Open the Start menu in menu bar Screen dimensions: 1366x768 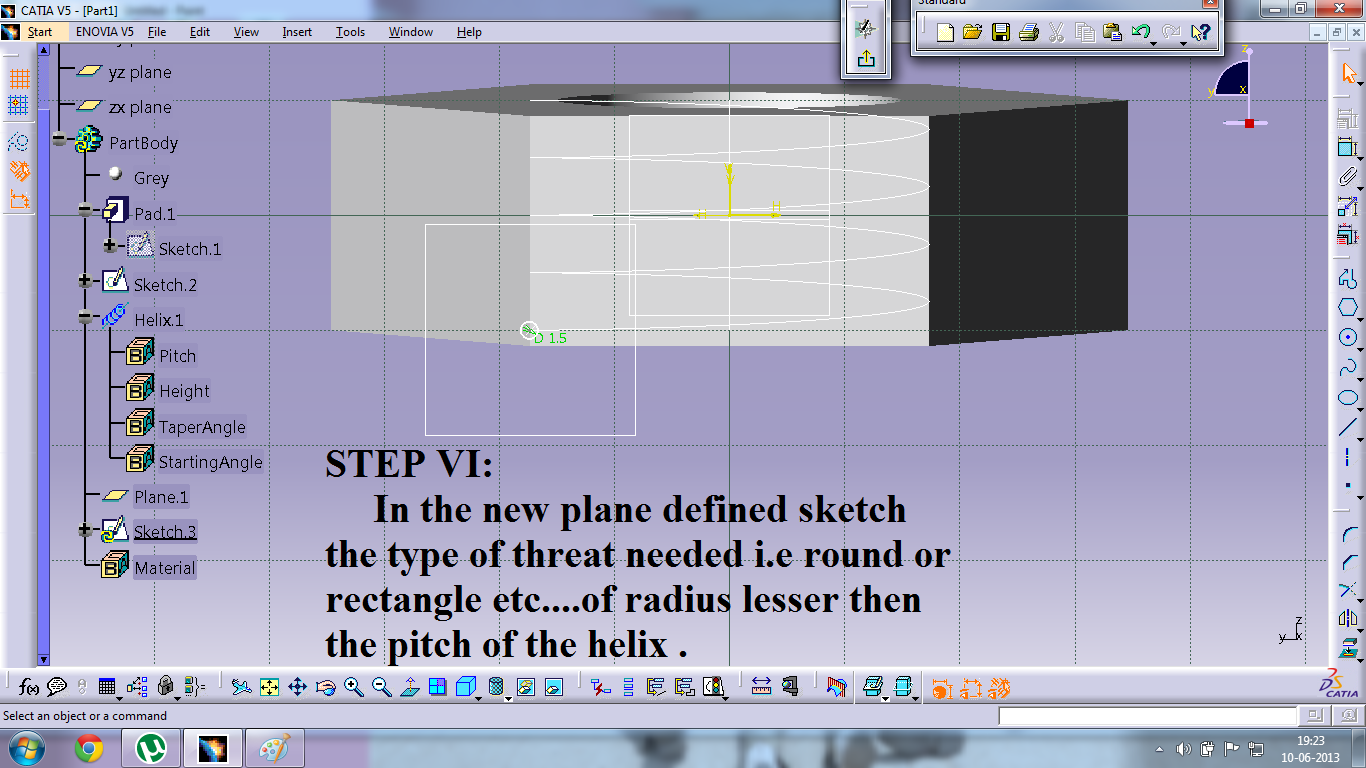click(40, 32)
